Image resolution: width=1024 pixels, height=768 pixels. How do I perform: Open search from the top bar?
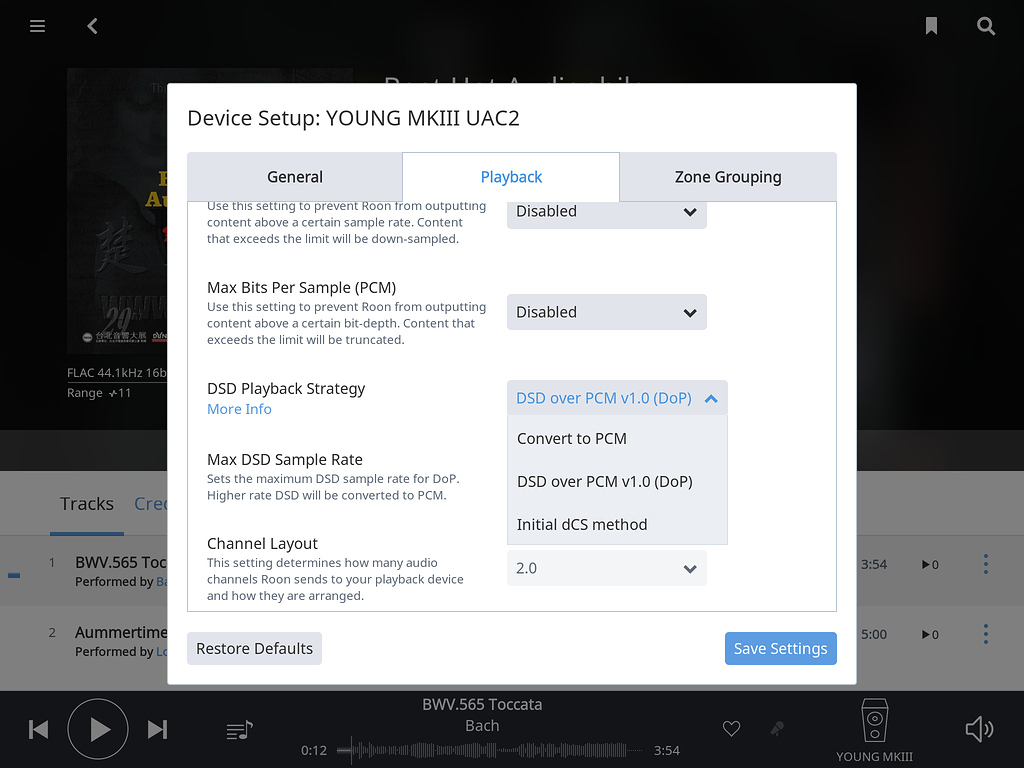(x=986, y=26)
